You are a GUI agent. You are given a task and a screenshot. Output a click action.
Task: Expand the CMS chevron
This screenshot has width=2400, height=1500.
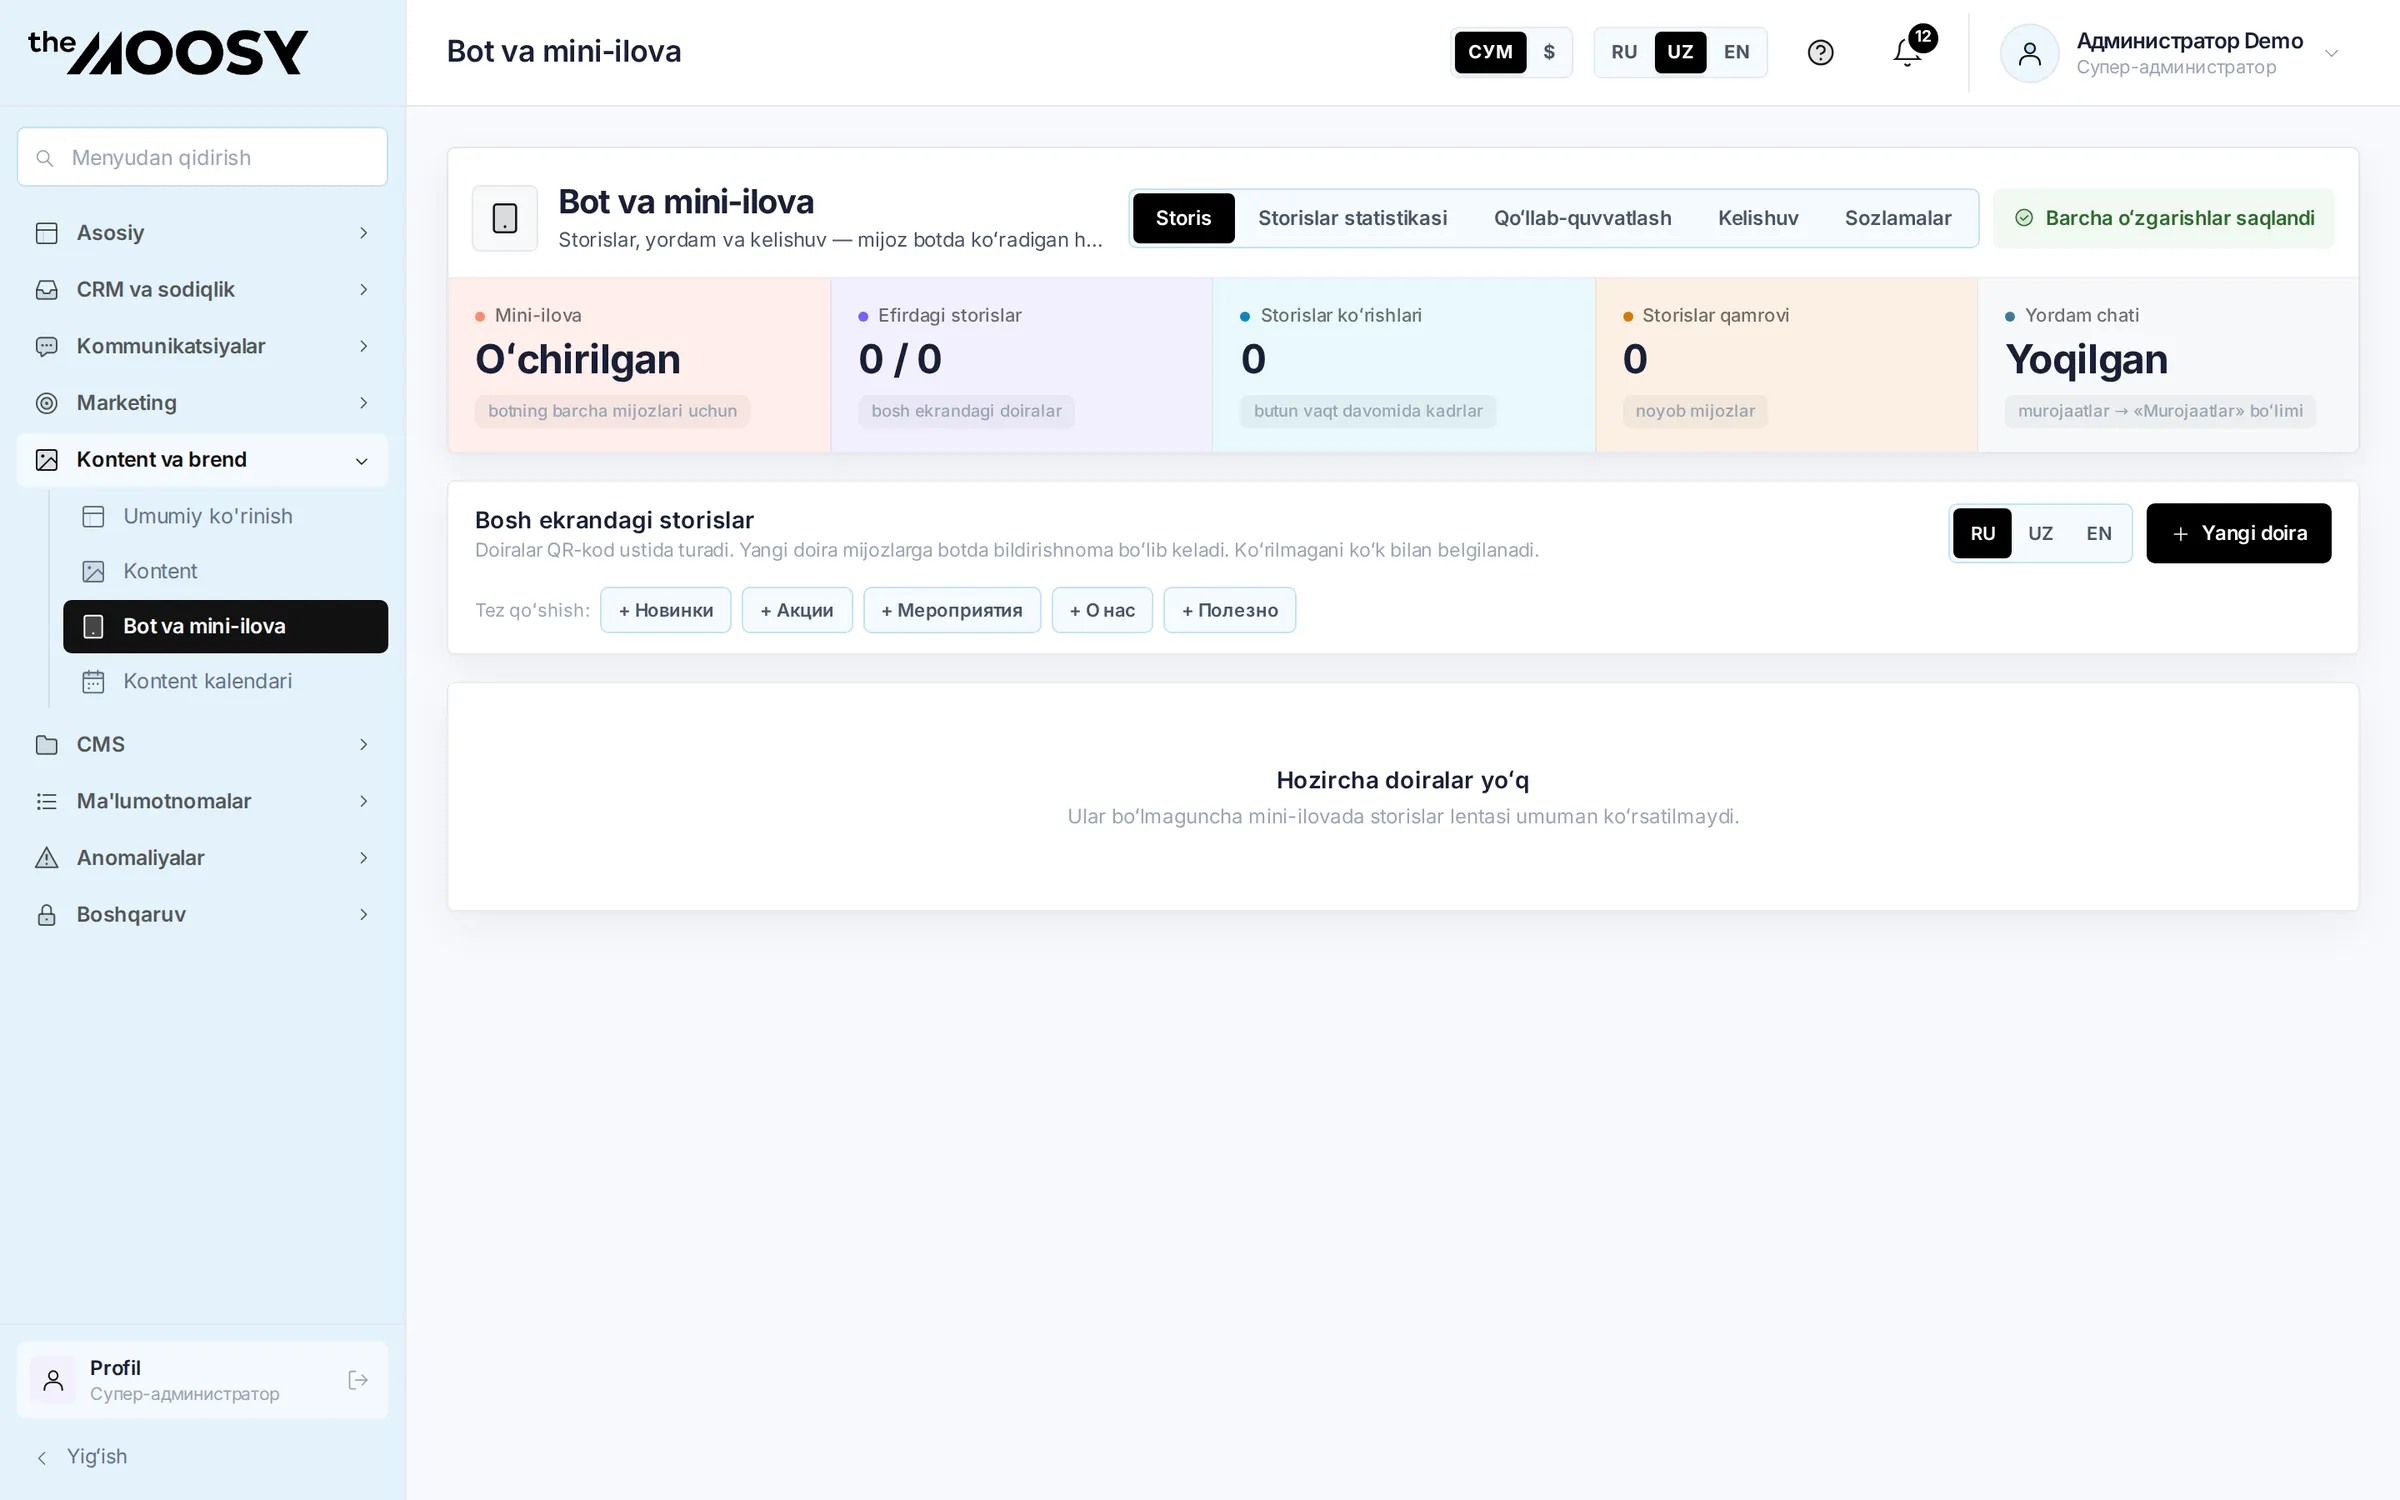(364, 744)
